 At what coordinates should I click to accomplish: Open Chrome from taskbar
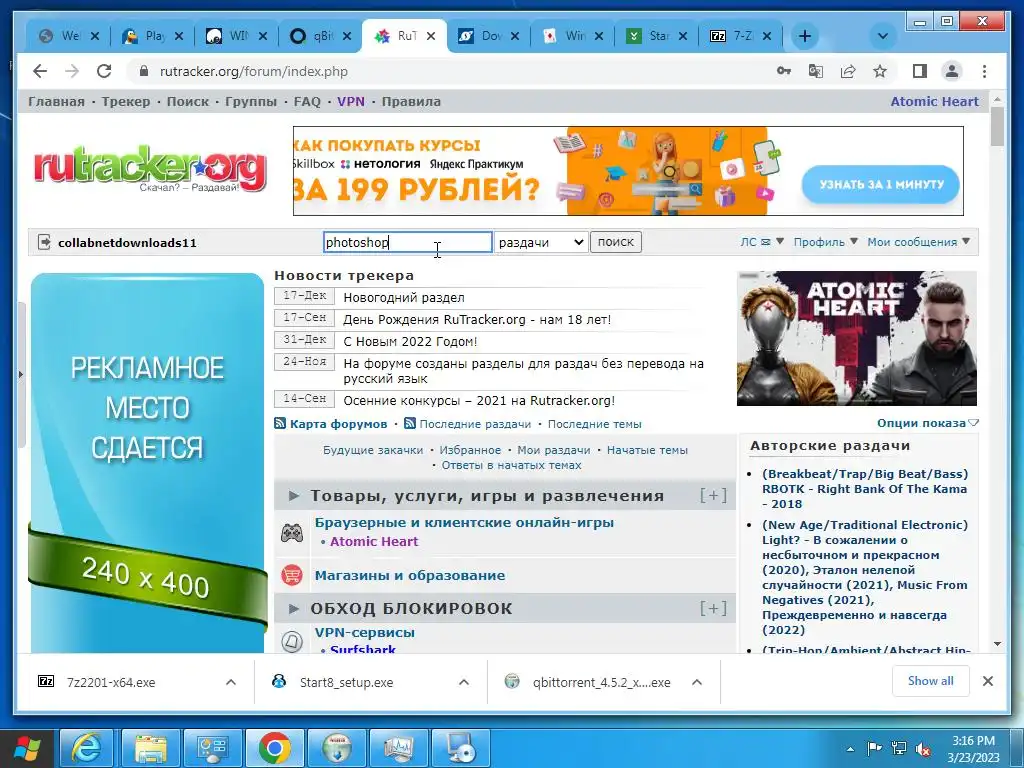pyautogui.click(x=274, y=748)
